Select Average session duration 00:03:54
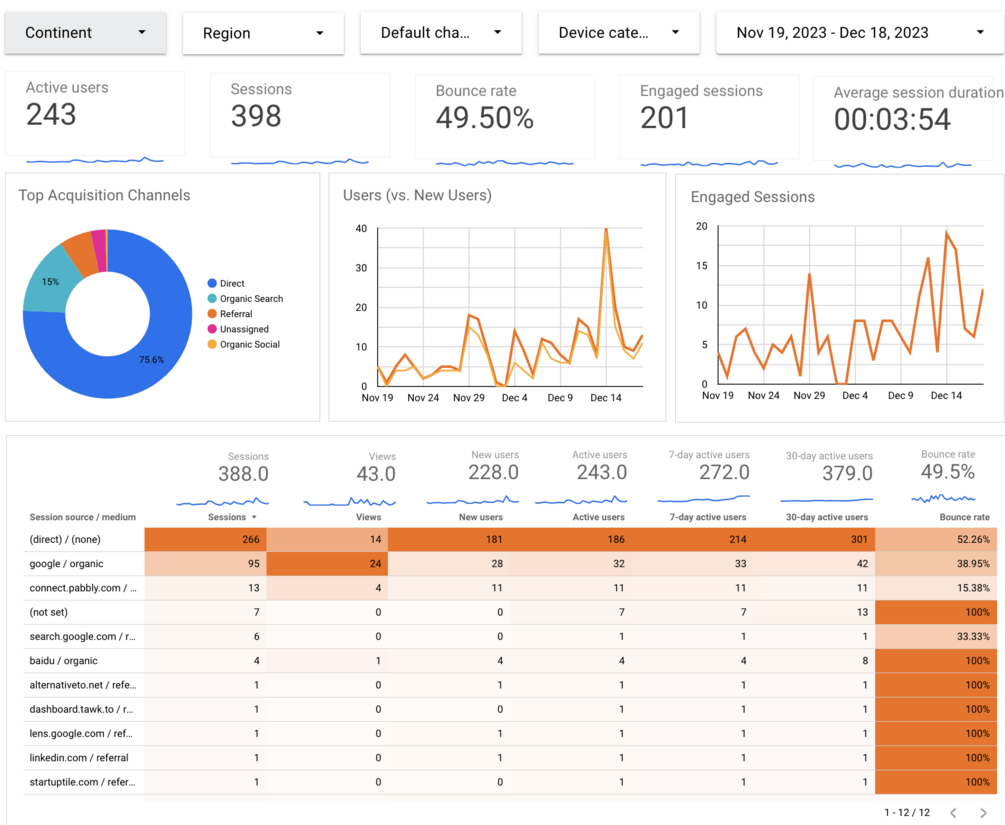This screenshot has height=825, width=1005. (892, 119)
